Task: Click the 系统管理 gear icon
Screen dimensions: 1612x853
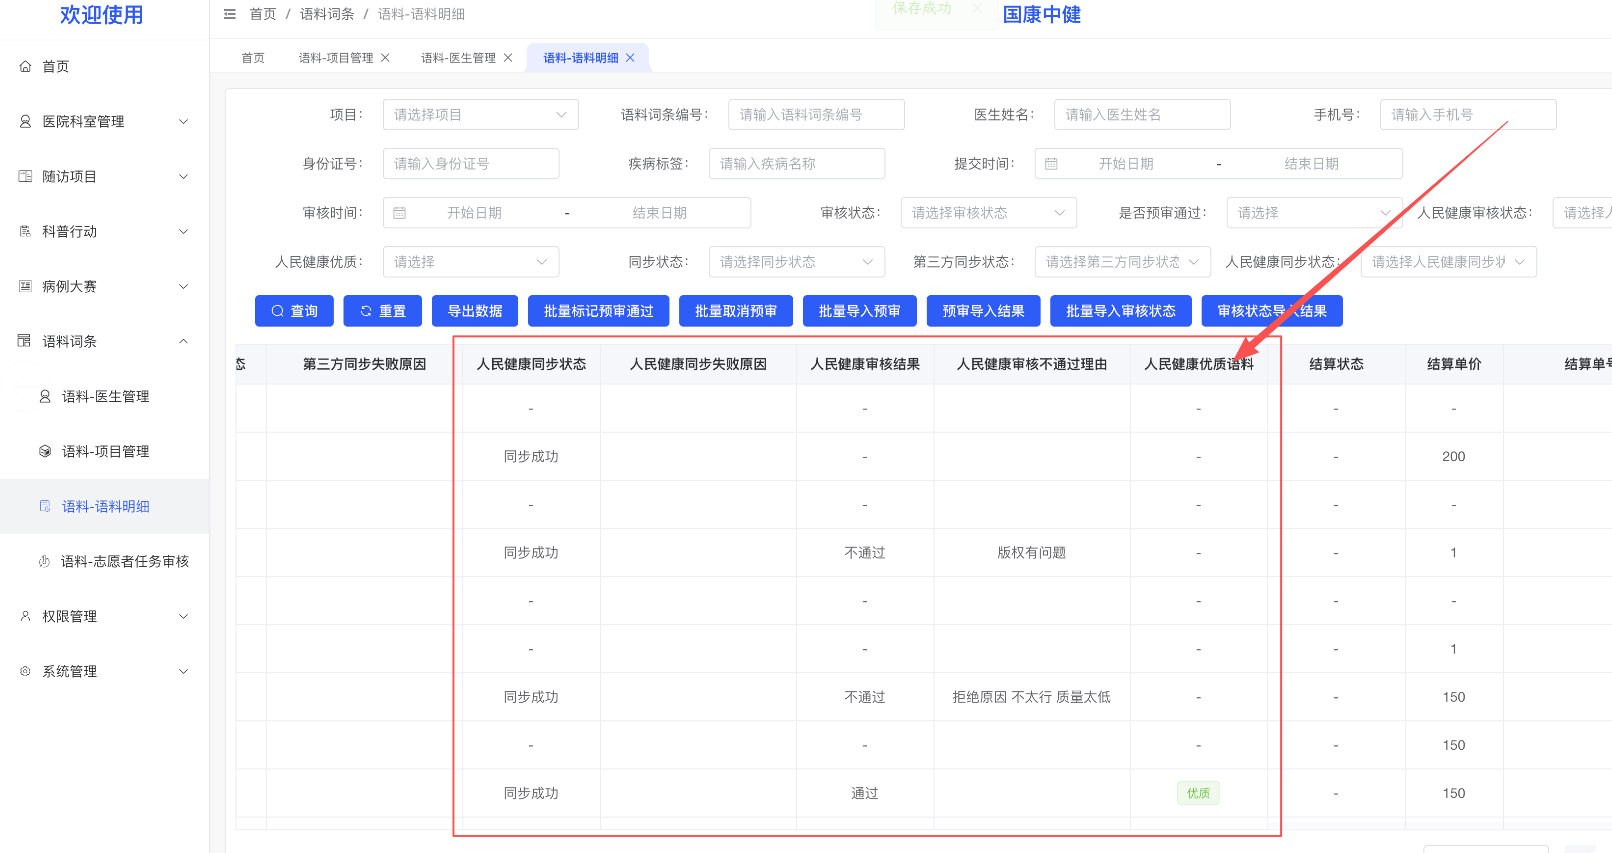Action: 25,671
